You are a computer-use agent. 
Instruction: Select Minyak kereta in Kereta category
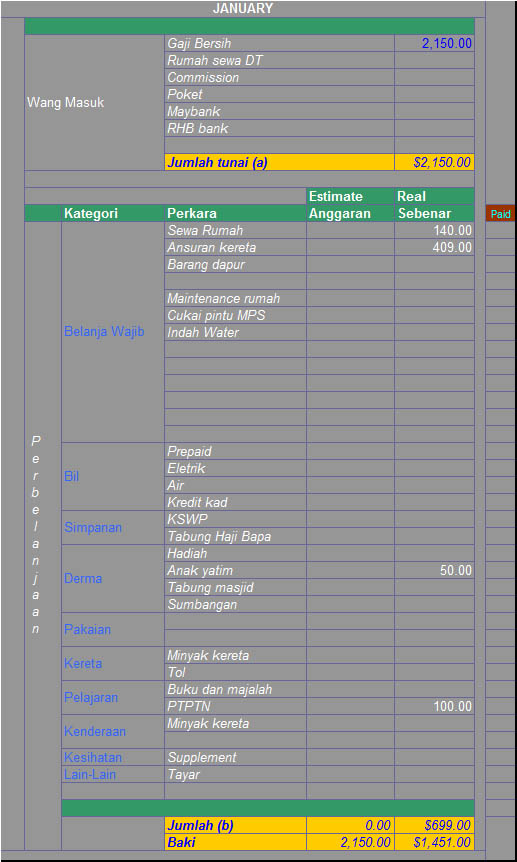[x=235, y=656]
